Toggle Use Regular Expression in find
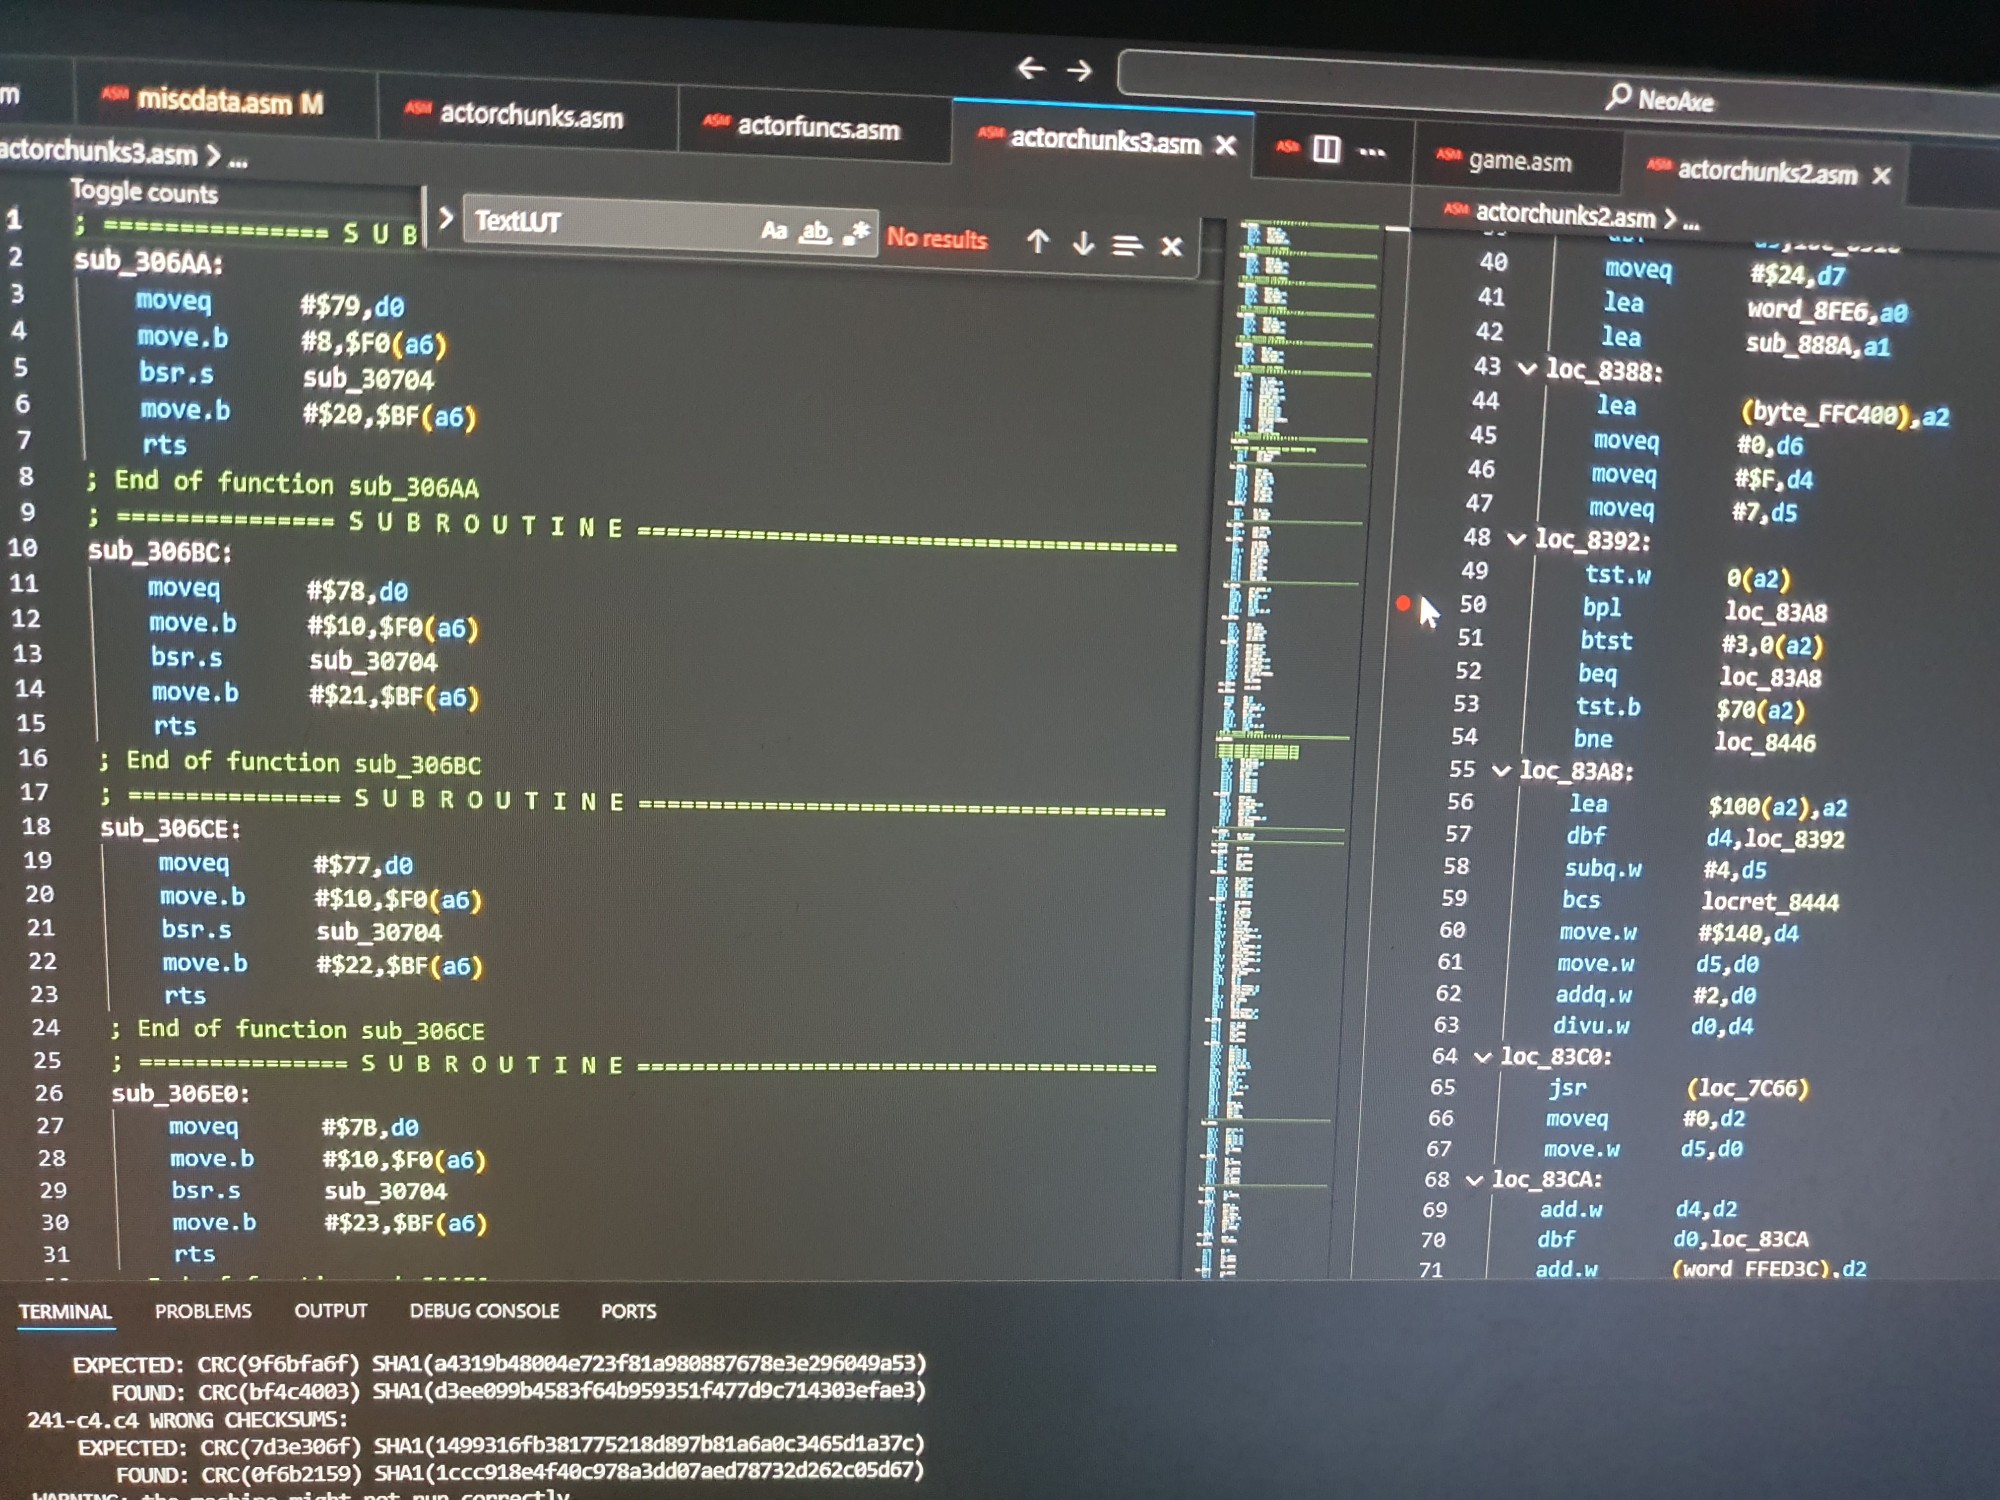The image size is (2000, 1500). (856, 234)
